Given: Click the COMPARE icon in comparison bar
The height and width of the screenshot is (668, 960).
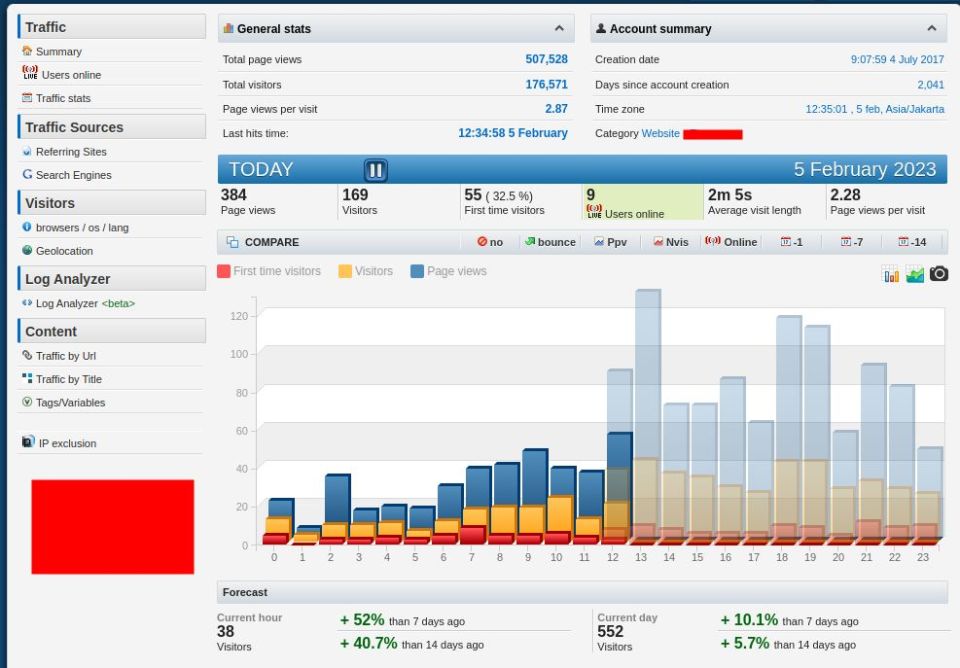Looking at the screenshot, I should [233, 242].
